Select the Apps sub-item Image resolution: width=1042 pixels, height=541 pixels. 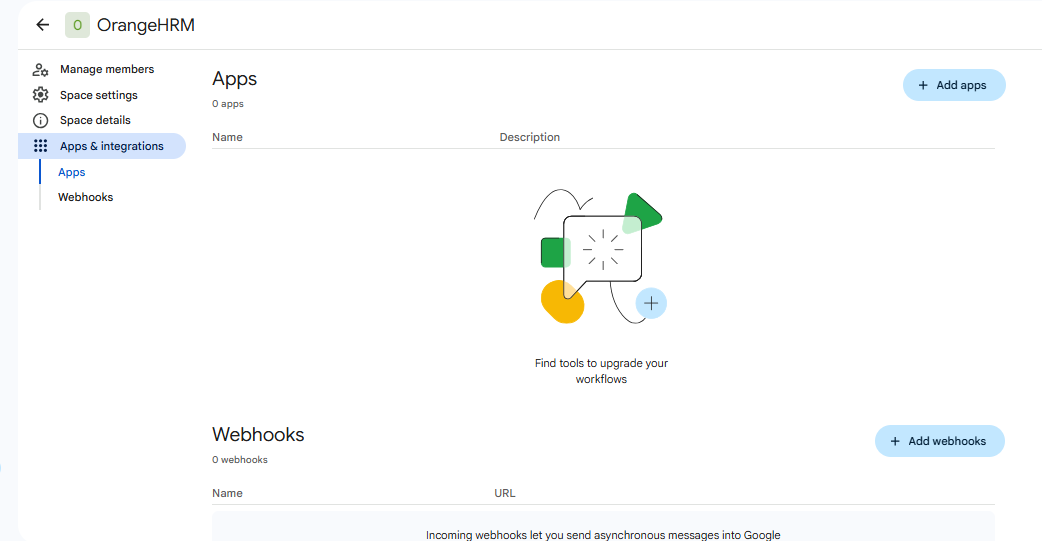tap(72, 172)
